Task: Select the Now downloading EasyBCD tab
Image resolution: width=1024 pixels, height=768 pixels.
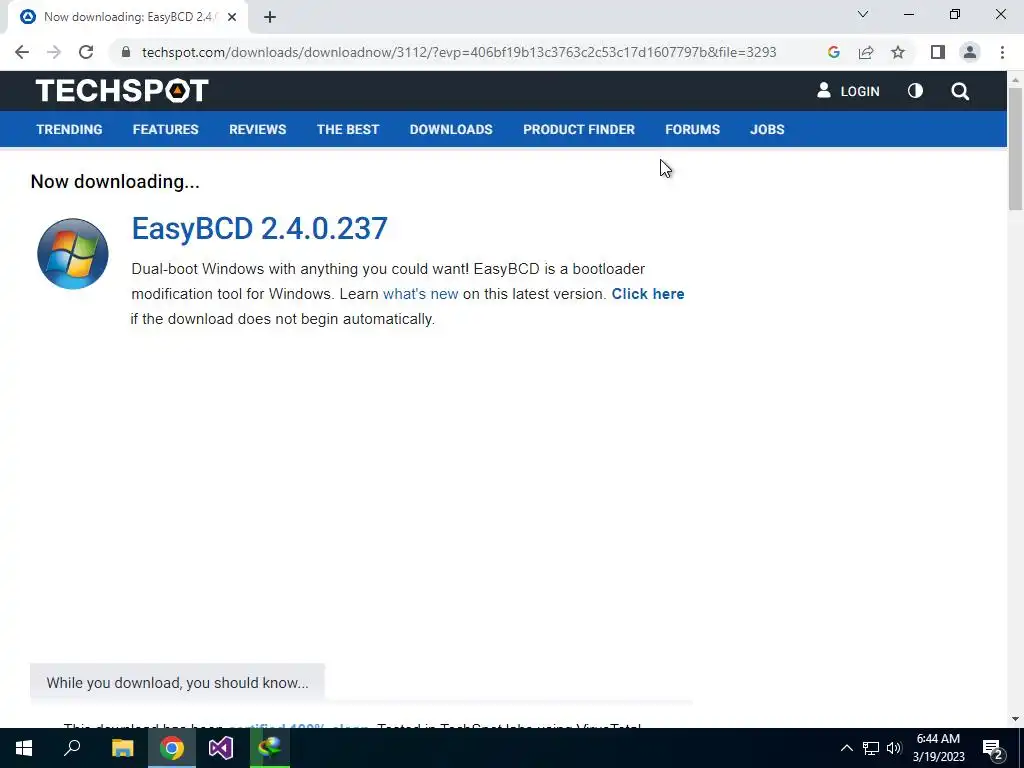Action: (x=127, y=17)
